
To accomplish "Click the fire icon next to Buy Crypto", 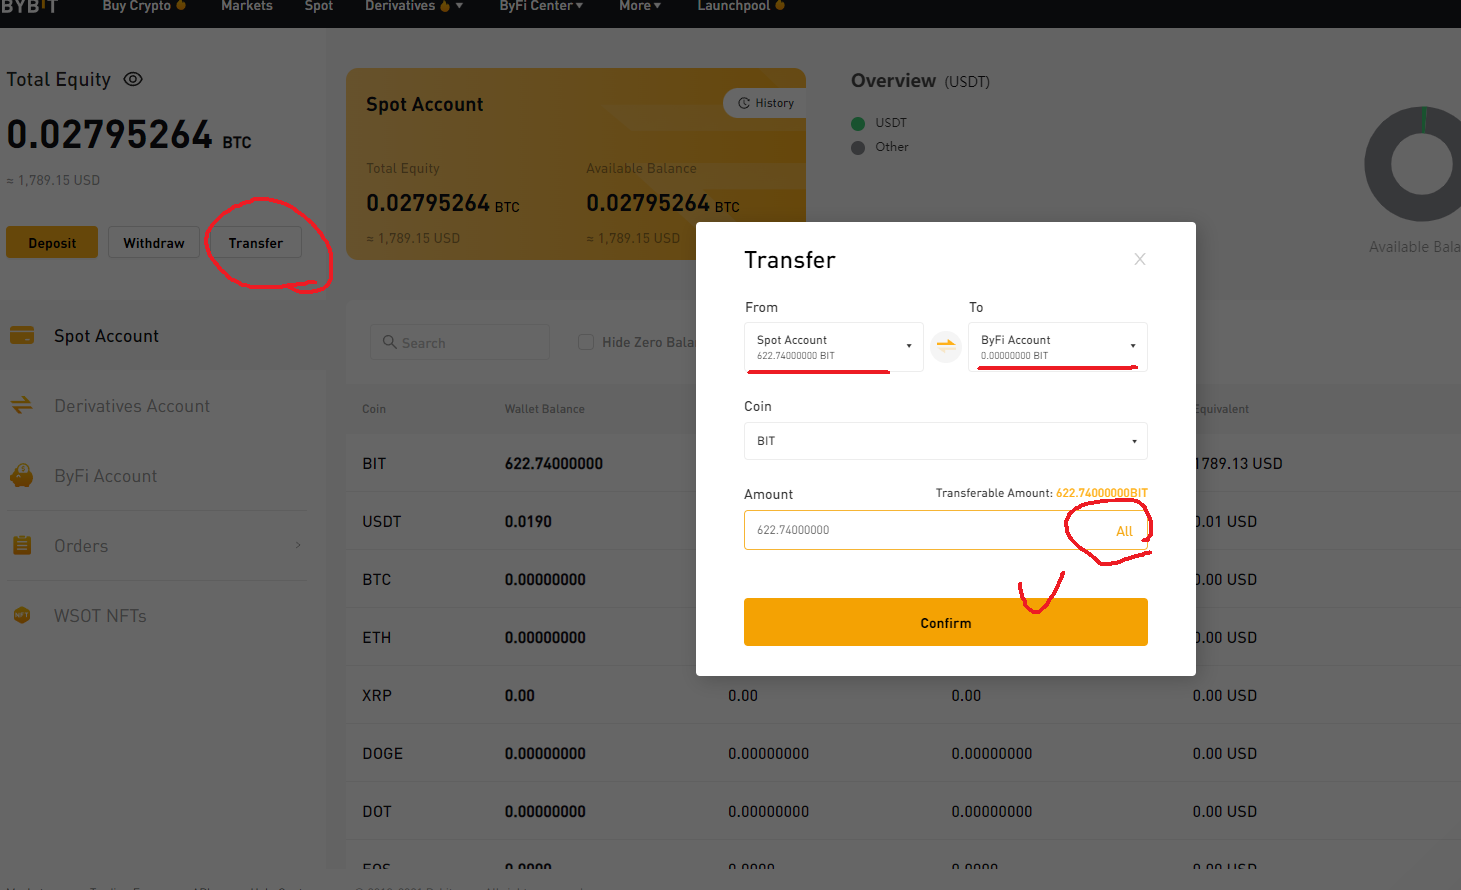I will point(181,6).
